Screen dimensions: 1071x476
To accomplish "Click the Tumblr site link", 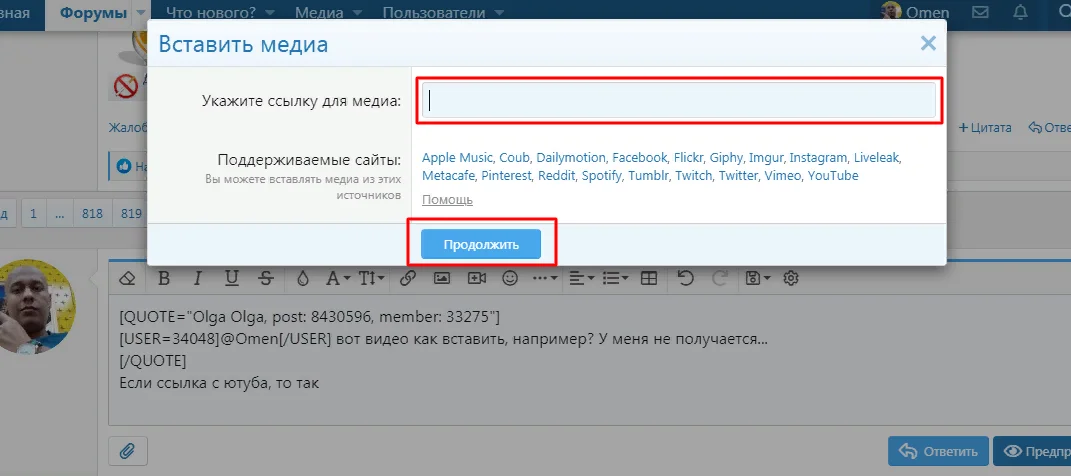I will [x=648, y=176].
